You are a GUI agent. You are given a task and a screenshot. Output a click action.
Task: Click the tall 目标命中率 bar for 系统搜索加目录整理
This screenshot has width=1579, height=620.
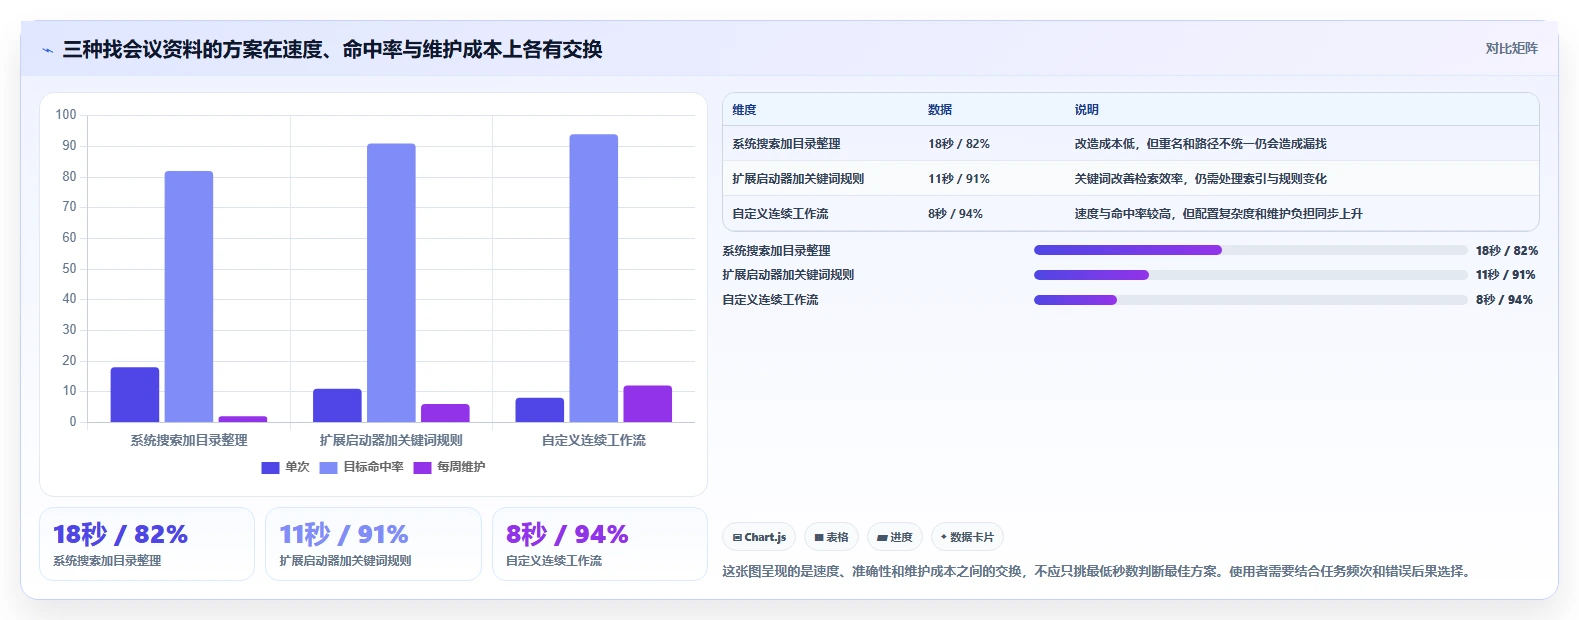(189, 296)
